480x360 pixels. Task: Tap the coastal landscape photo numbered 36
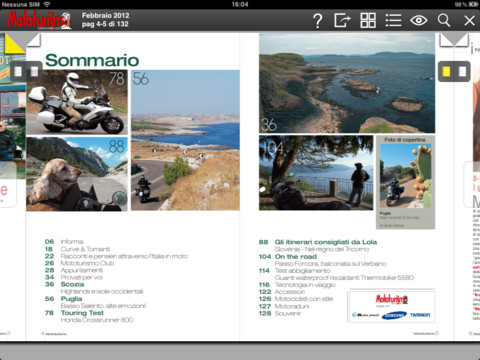[x=347, y=83]
